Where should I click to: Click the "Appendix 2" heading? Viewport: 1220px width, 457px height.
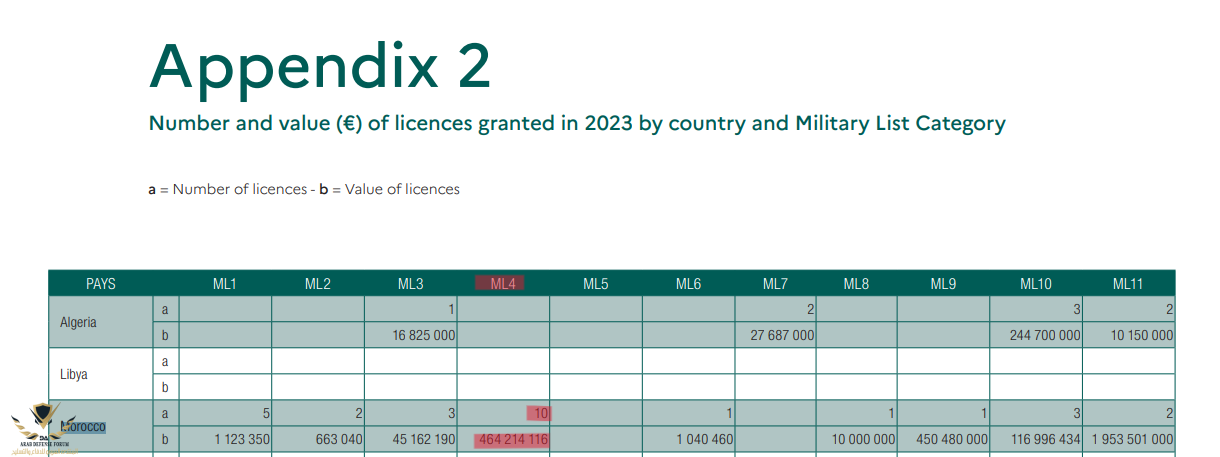pyautogui.click(x=320, y=67)
